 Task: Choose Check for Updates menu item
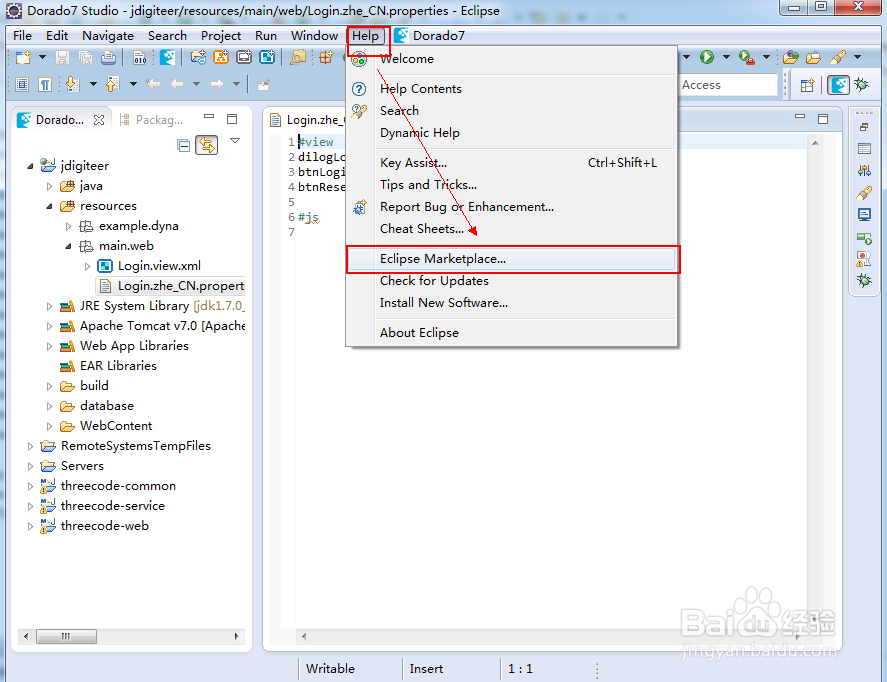click(x=512, y=280)
